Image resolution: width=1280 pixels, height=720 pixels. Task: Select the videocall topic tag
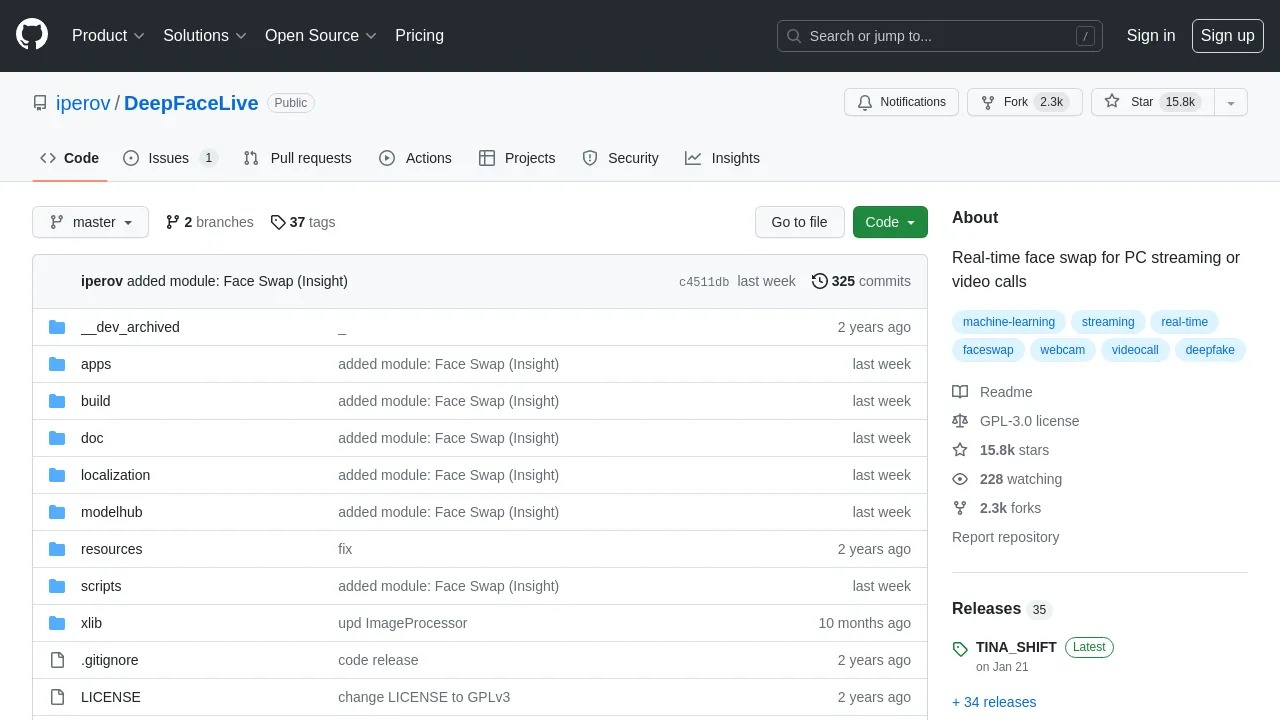(x=1135, y=350)
